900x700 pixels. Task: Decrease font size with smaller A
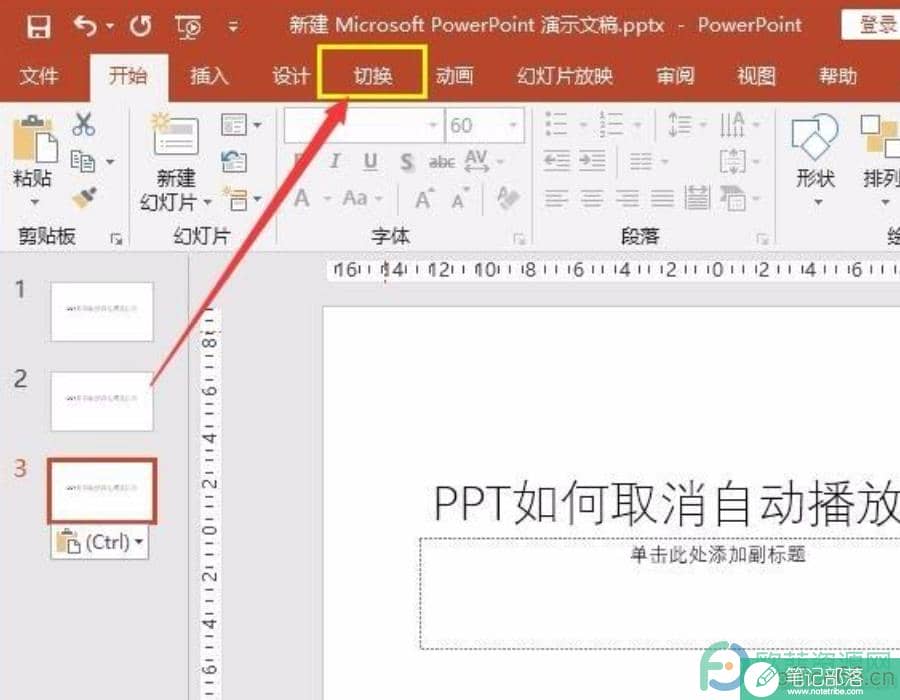click(x=460, y=199)
